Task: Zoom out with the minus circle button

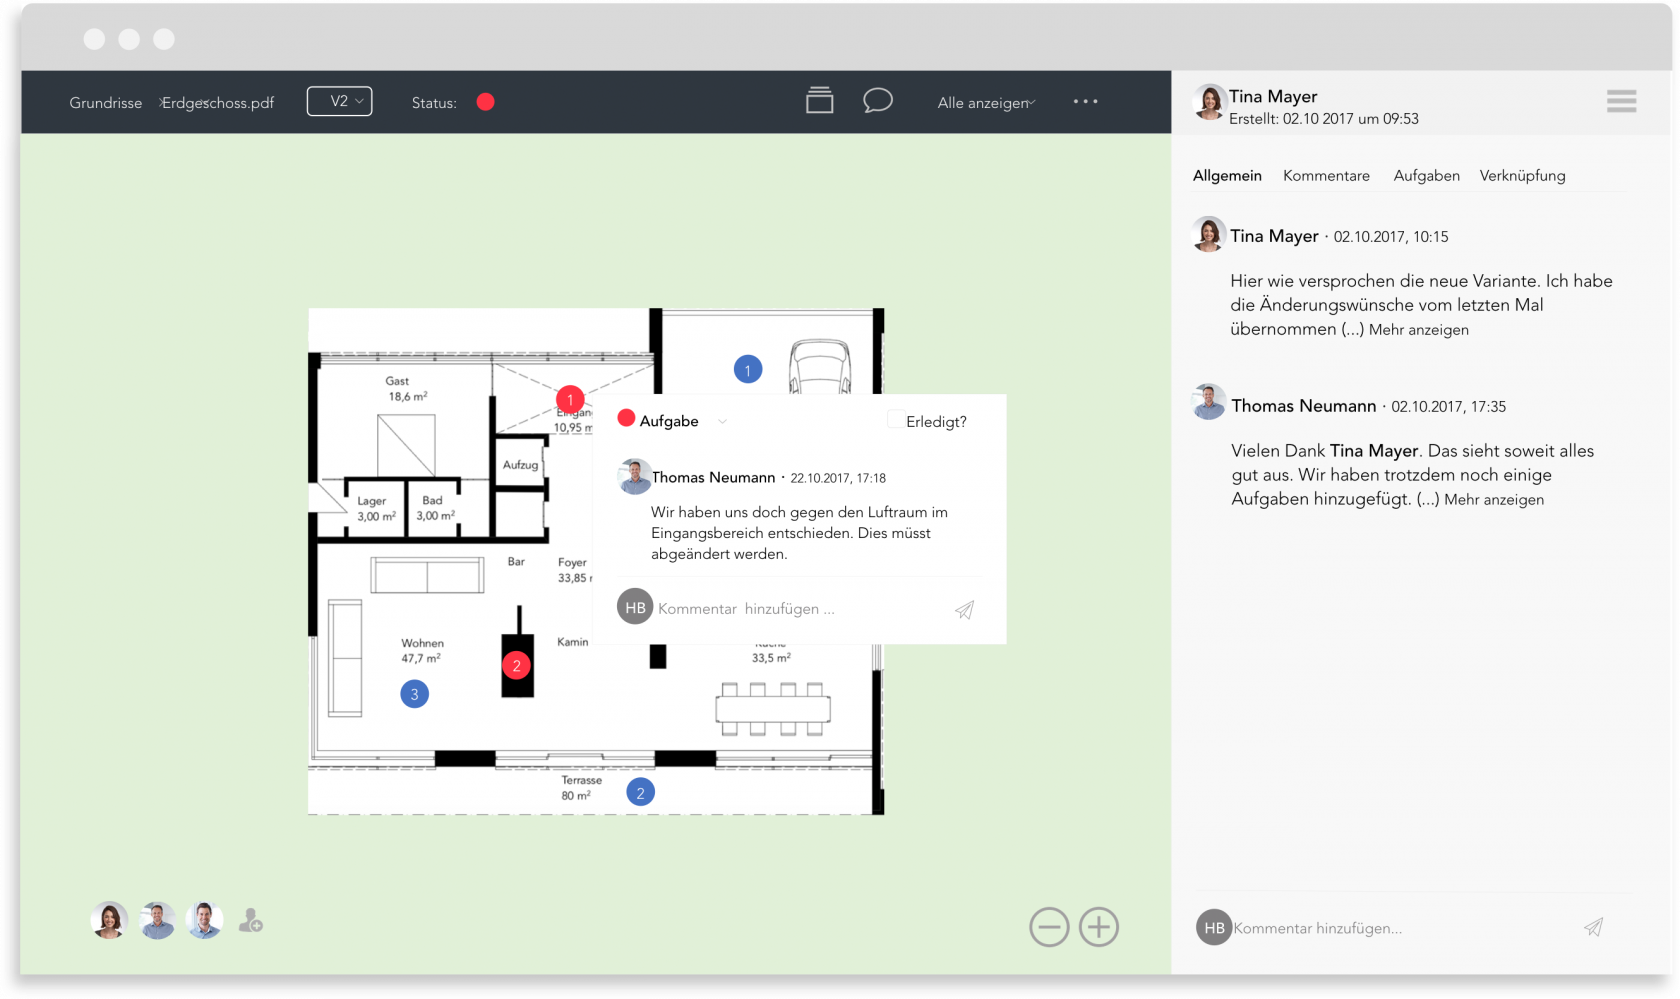Action: [x=1049, y=927]
